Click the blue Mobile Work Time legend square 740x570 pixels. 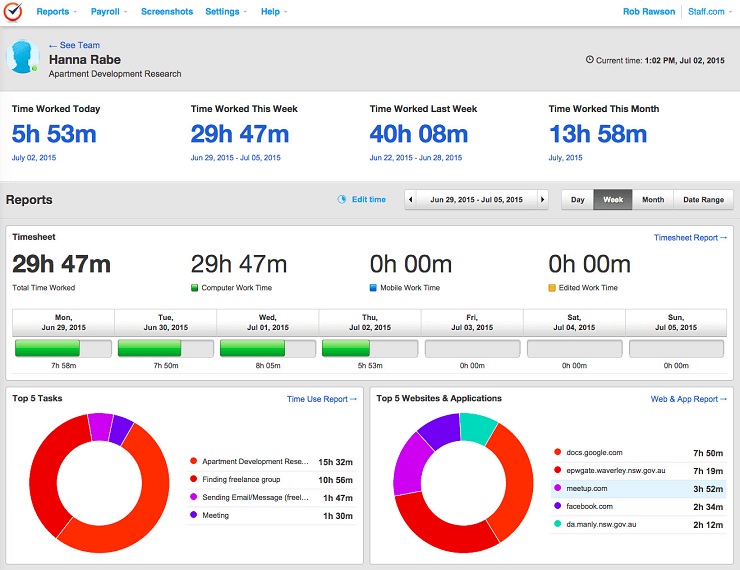click(373, 288)
